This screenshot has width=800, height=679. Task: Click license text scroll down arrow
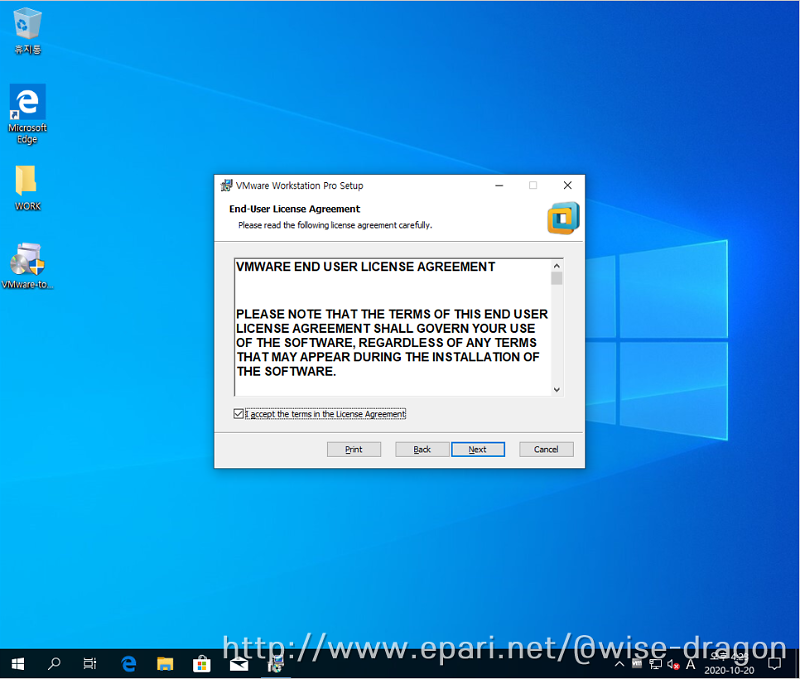click(557, 390)
